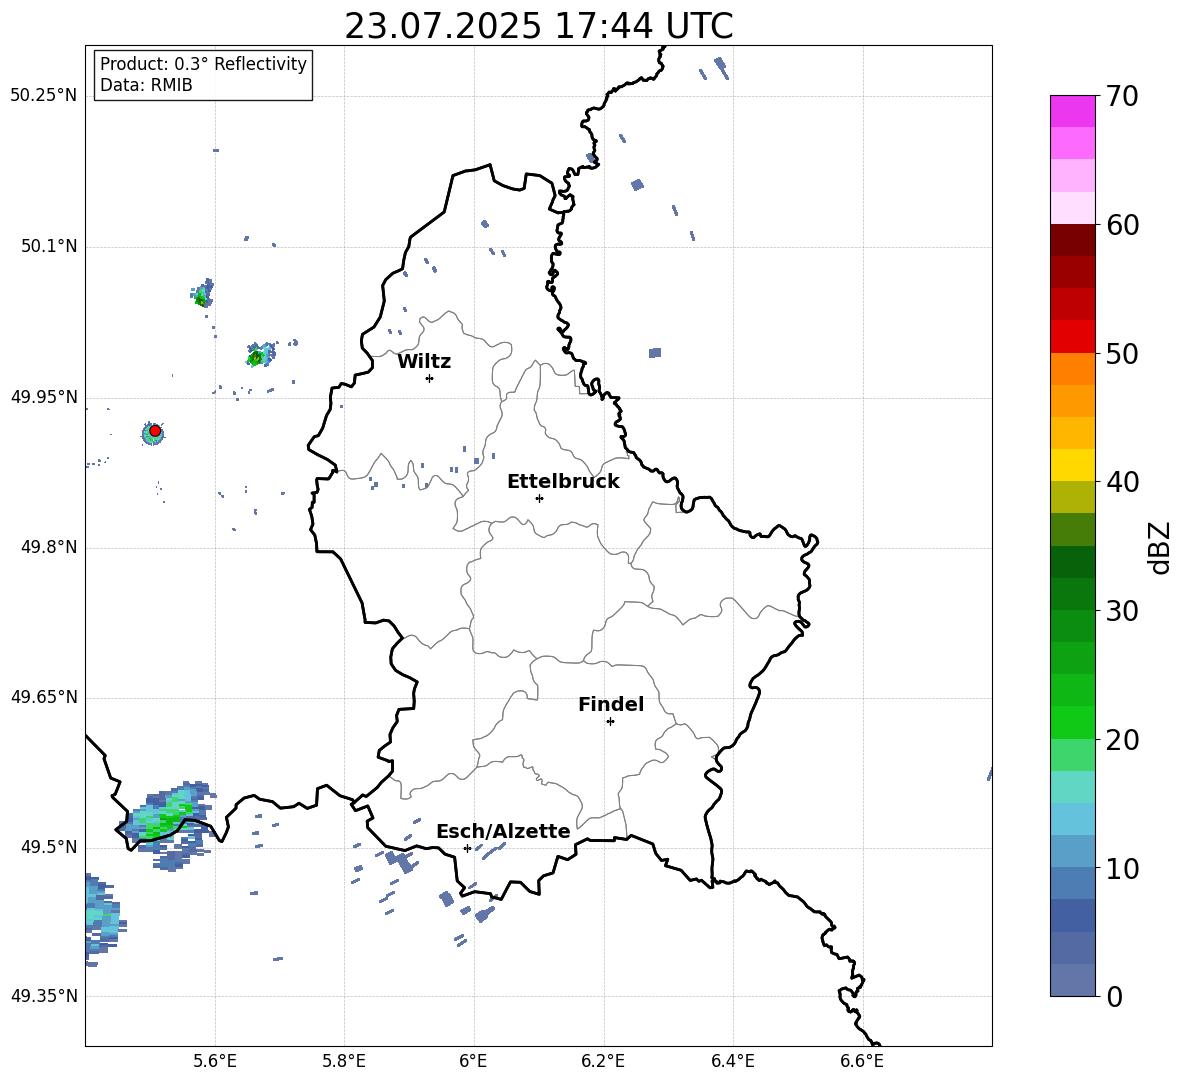The height and width of the screenshot is (1081, 1184).
Task: Click the cross marker below Findel
Action: coord(610,722)
